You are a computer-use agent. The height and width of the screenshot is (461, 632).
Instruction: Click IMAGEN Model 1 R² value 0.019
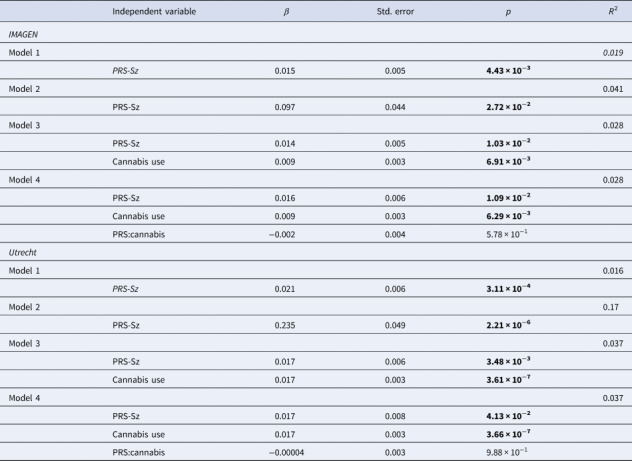[613, 52]
